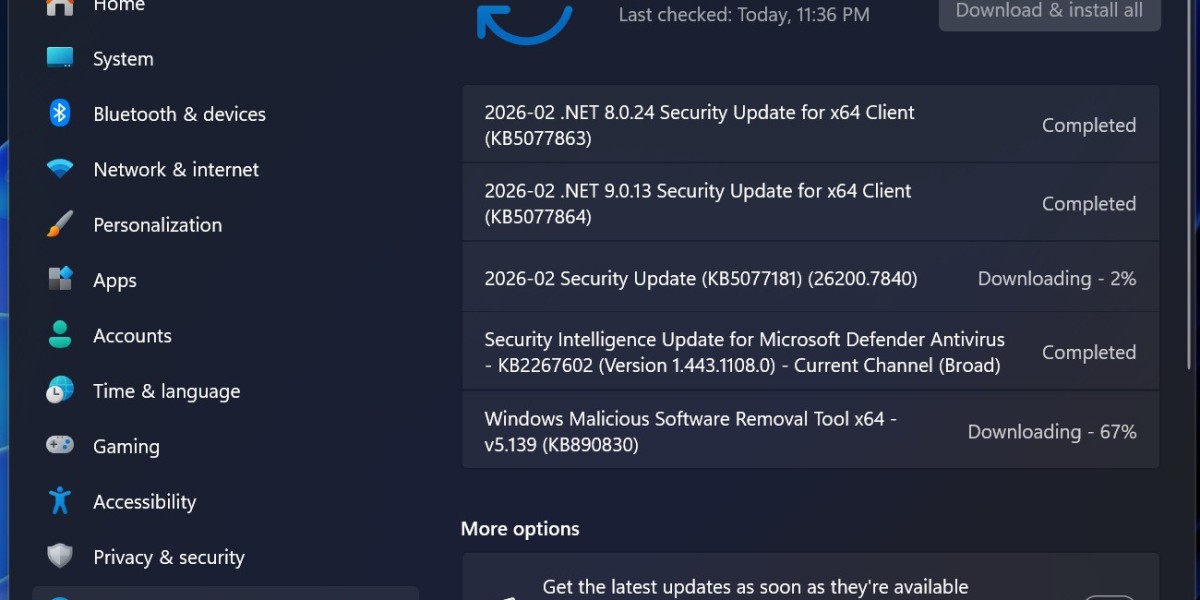The image size is (1200, 600).
Task: Open the Accessibility settings page
Action: [x=144, y=502]
